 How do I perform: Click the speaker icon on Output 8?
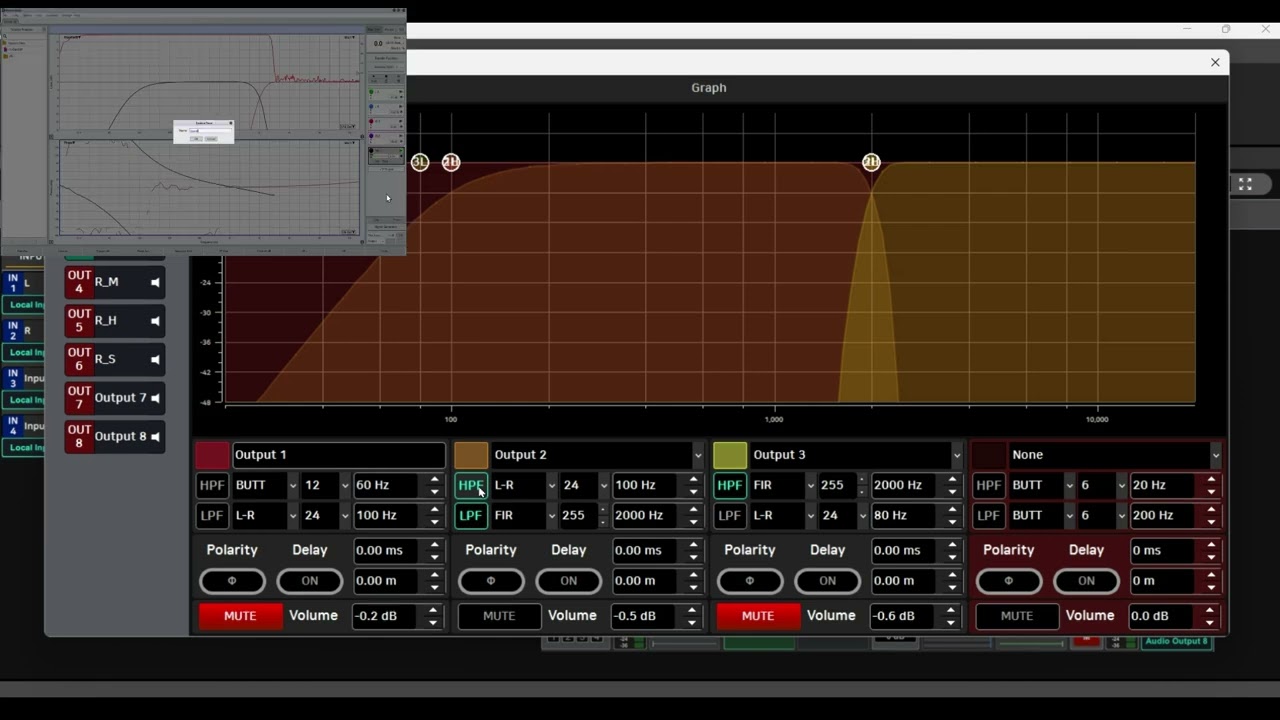click(x=155, y=437)
